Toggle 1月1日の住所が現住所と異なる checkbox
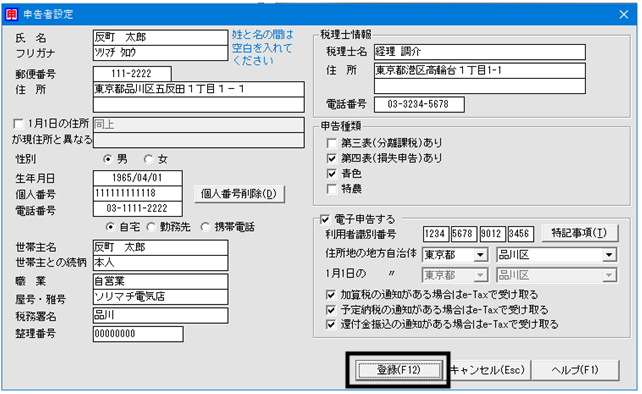 pos(18,124)
